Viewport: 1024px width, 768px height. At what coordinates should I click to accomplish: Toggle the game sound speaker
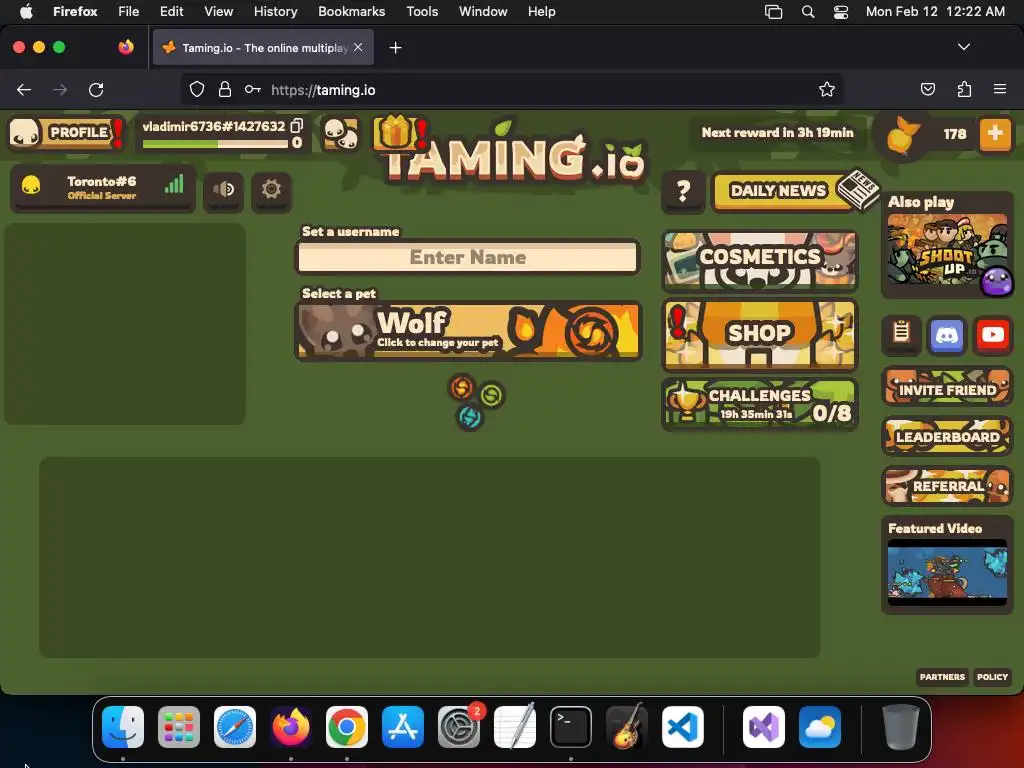223,189
